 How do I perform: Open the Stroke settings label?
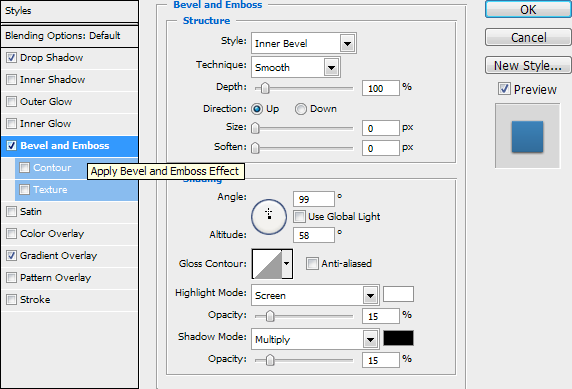point(35,300)
